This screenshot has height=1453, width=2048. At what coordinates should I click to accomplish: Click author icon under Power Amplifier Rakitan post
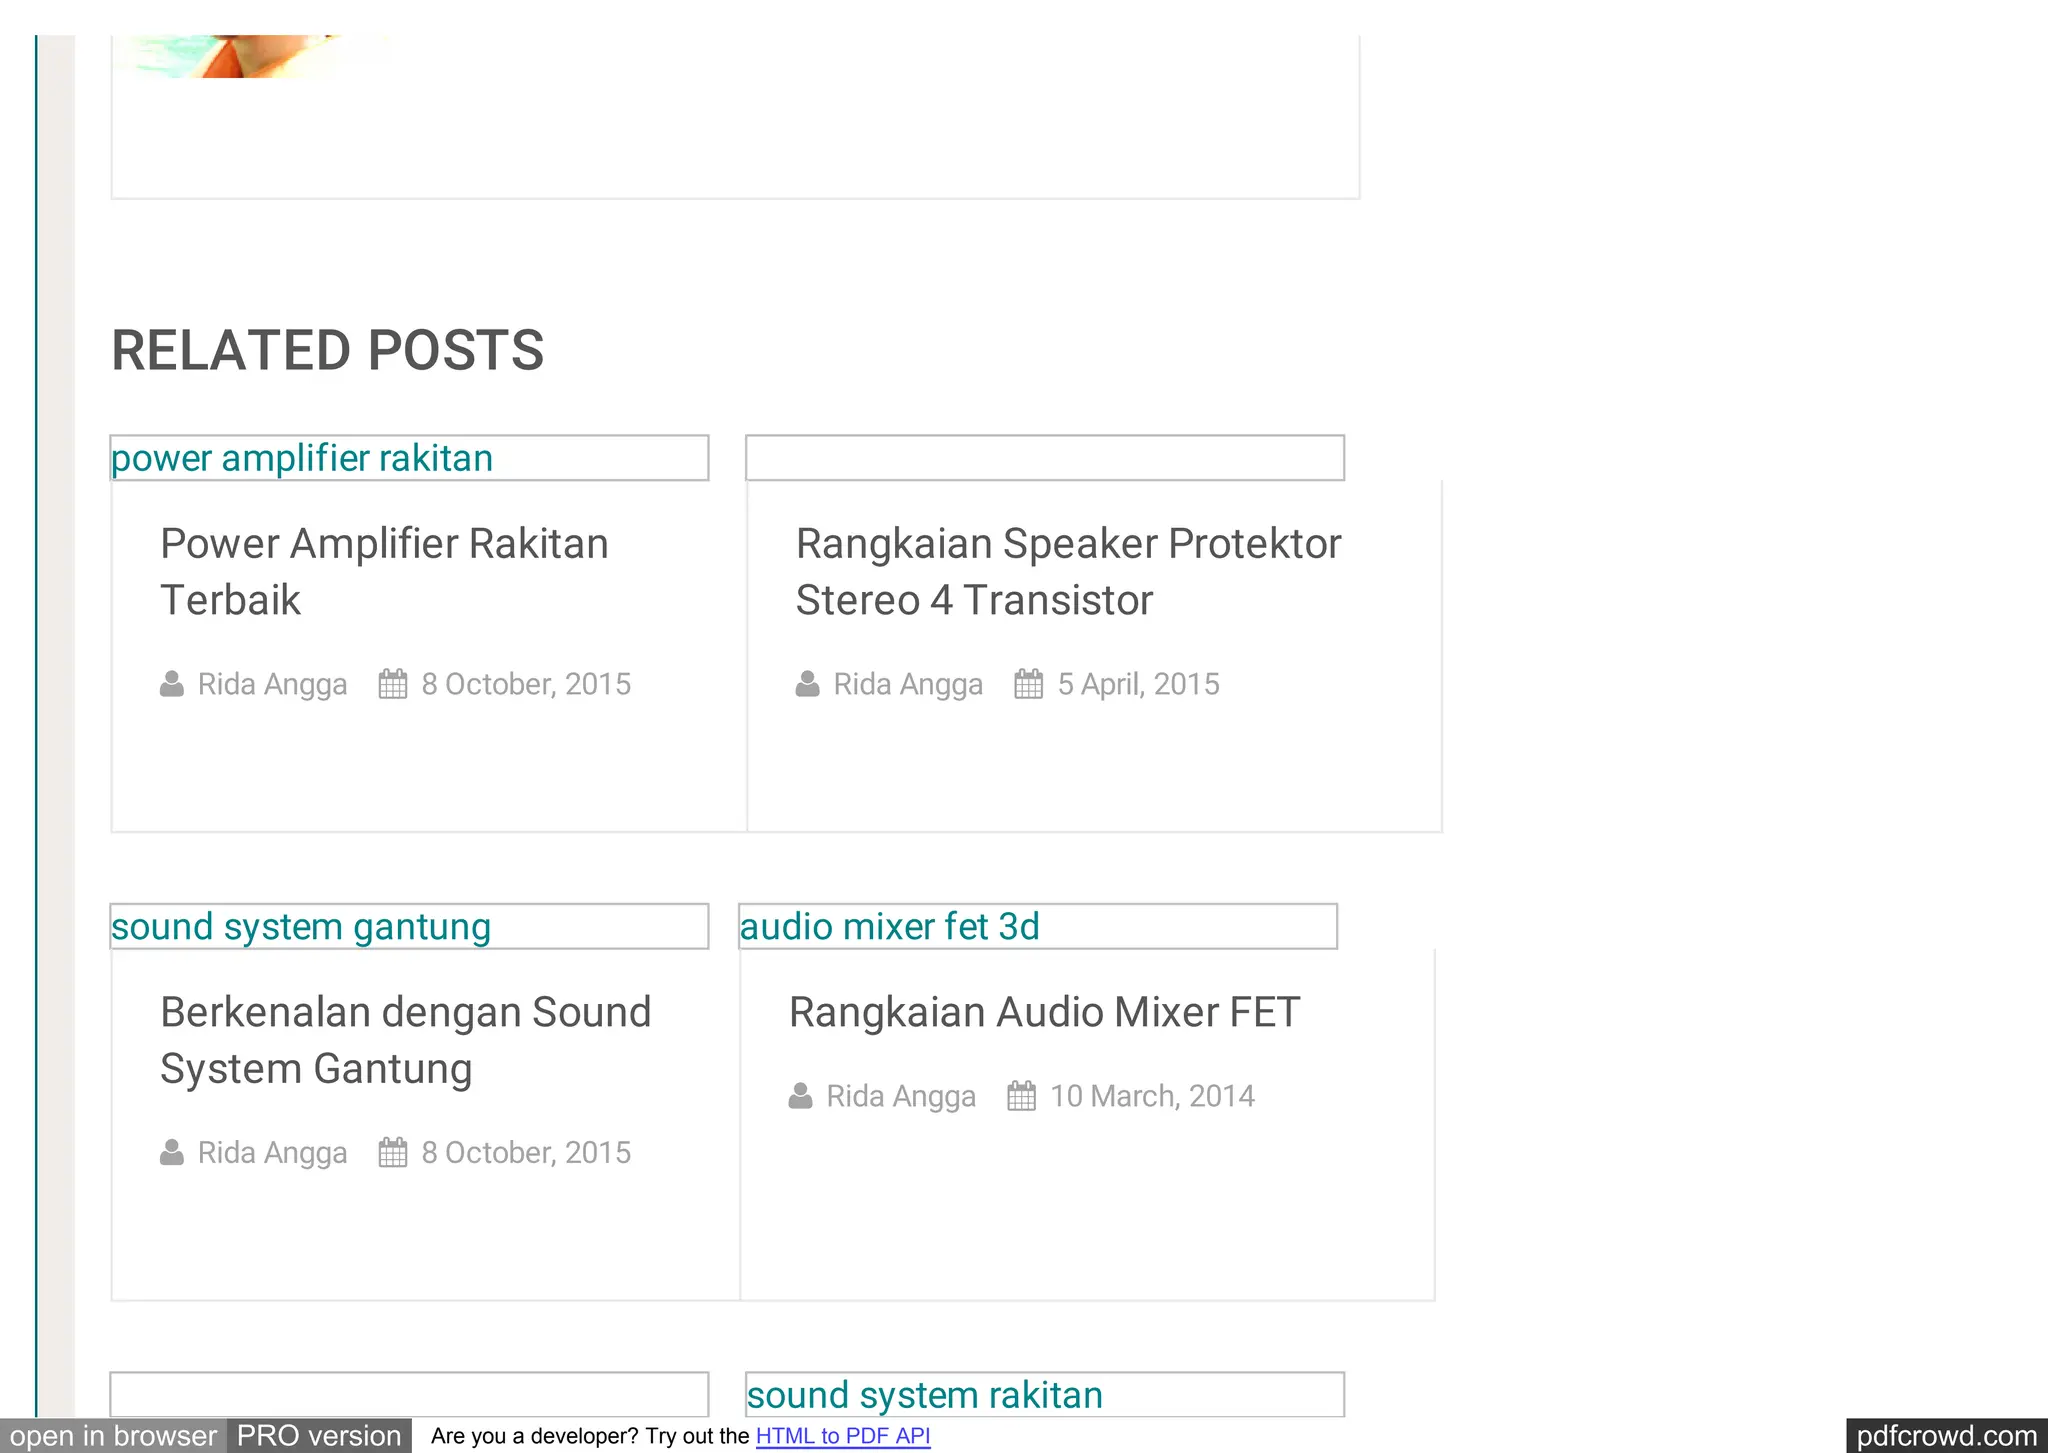point(172,684)
